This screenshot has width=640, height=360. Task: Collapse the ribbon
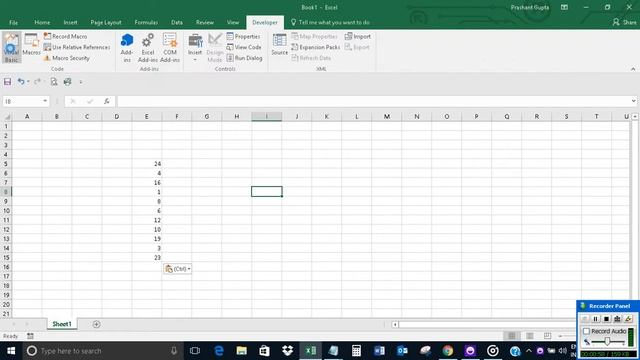tap(633, 69)
